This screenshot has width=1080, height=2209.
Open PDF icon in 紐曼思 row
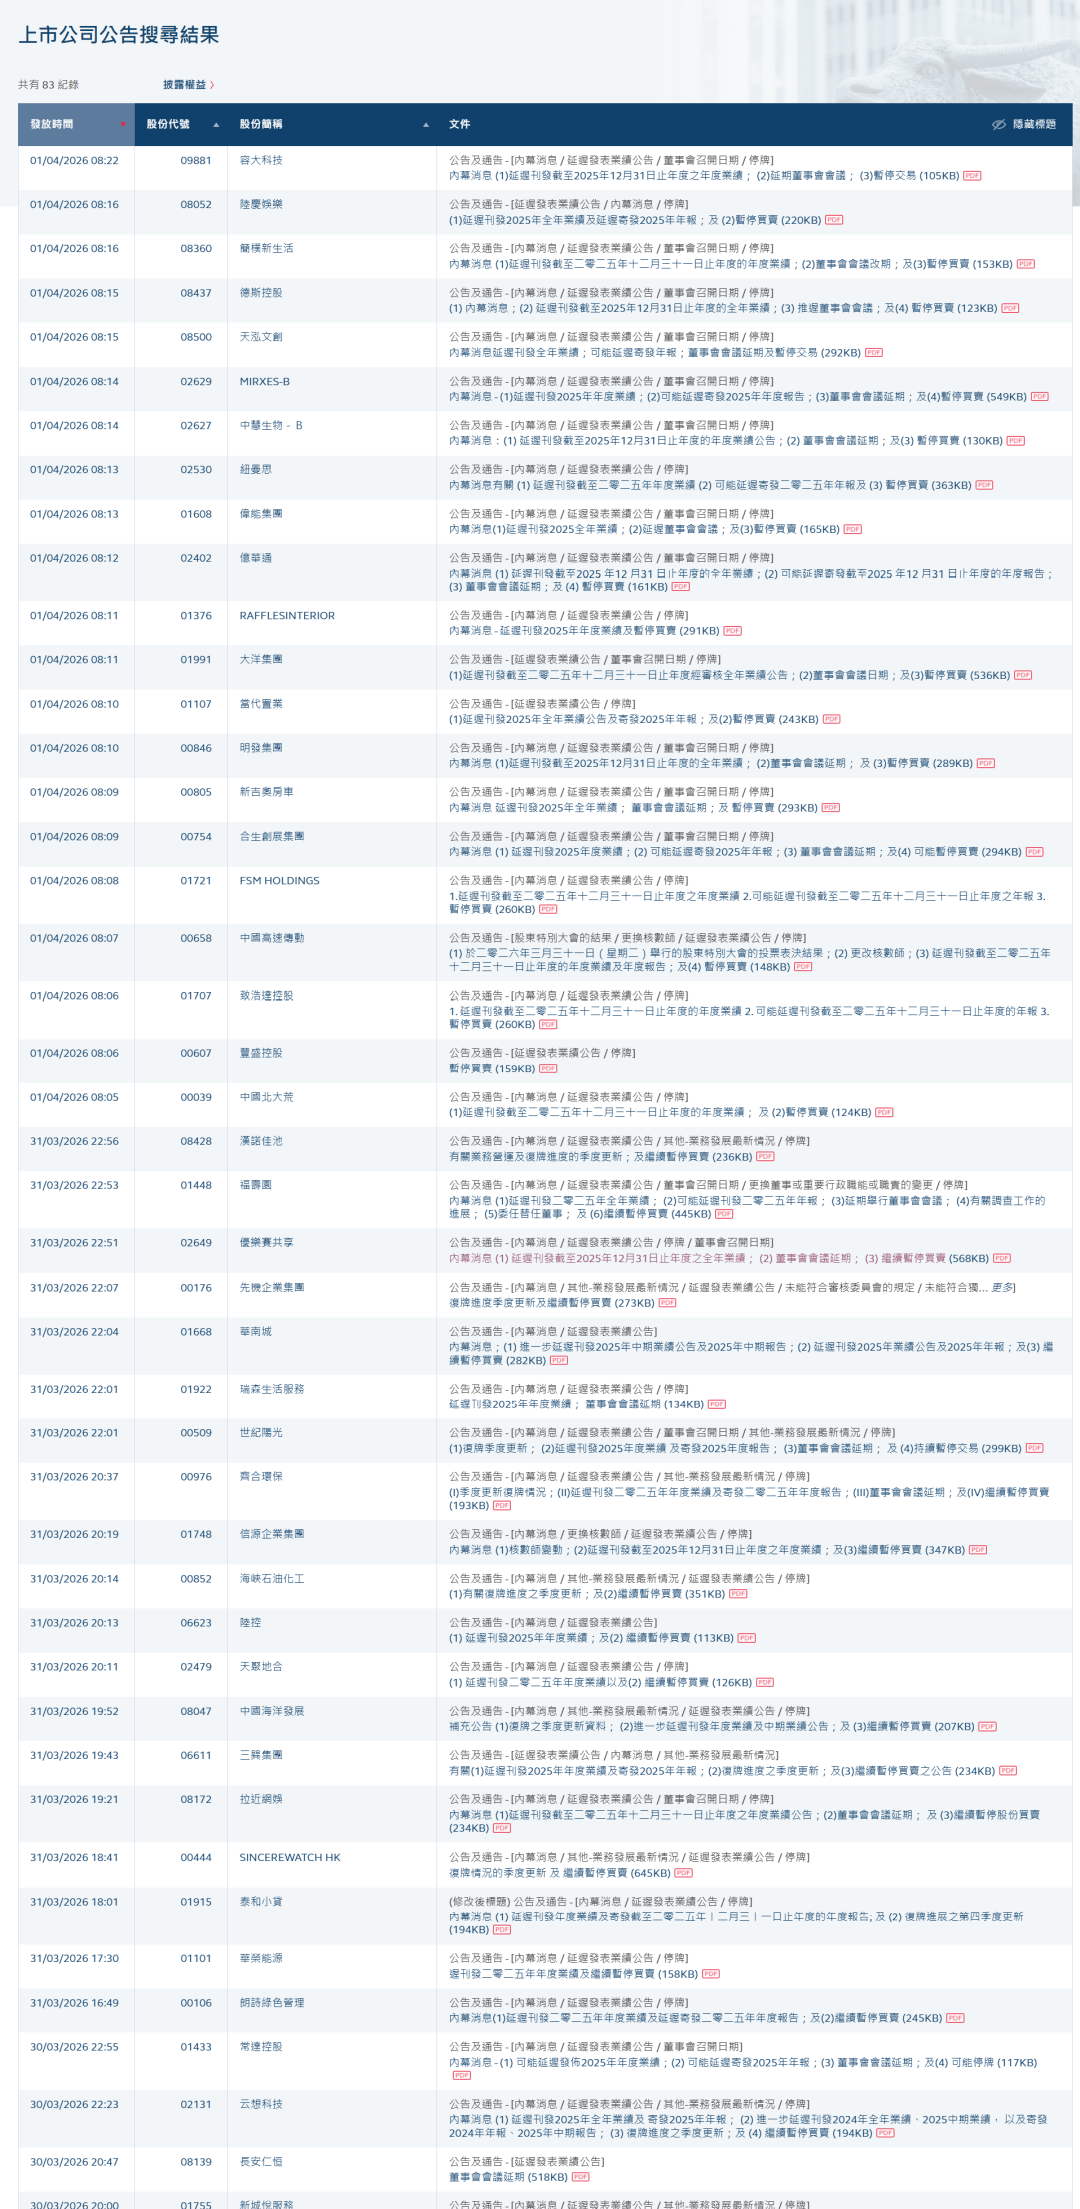984,485
